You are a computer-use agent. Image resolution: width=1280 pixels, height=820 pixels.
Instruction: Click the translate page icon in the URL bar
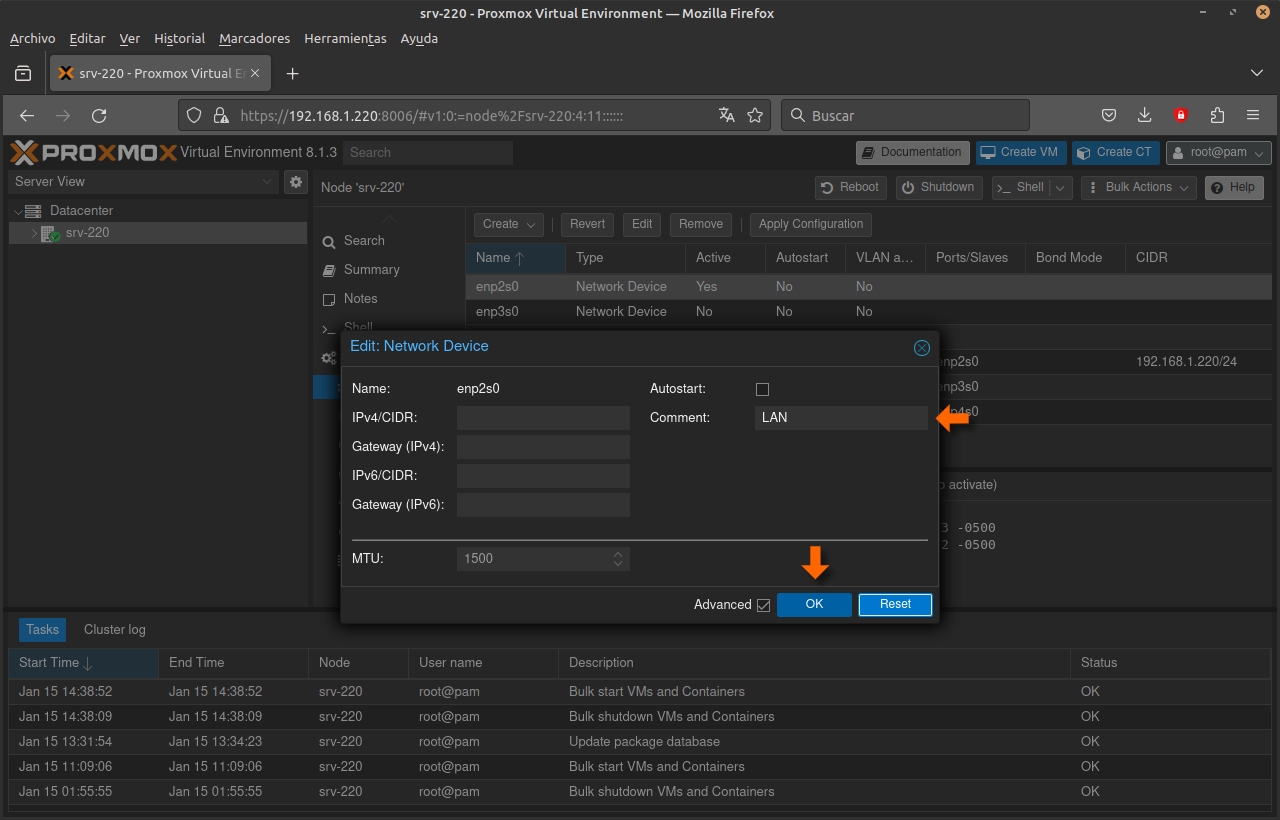727,115
